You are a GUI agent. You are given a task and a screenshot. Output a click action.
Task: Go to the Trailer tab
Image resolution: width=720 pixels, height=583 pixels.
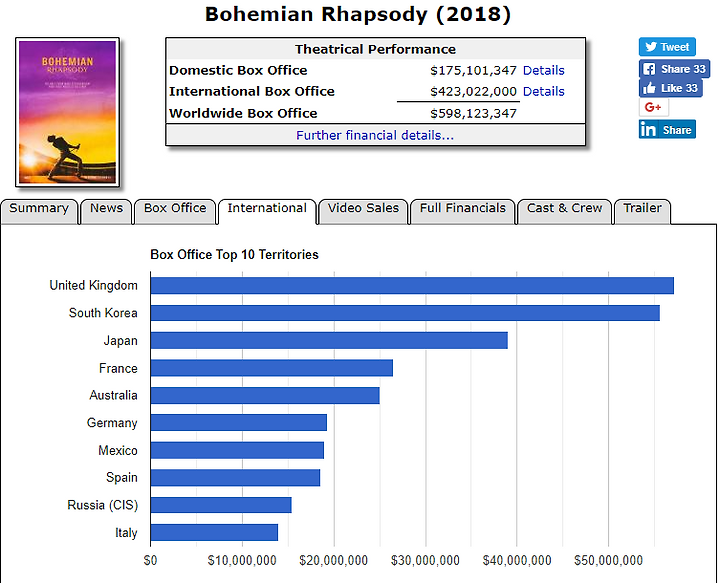tap(642, 209)
